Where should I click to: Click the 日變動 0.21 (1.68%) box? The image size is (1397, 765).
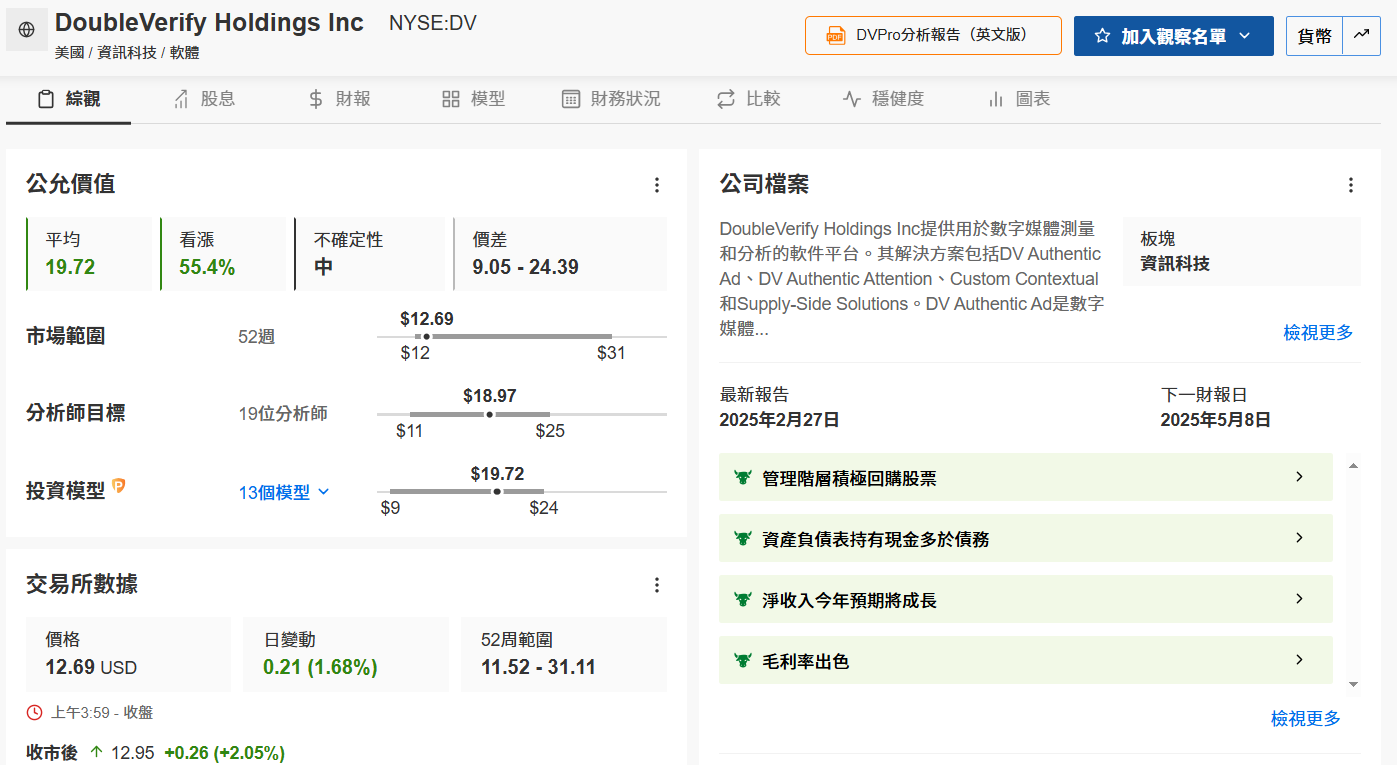[346, 654]
